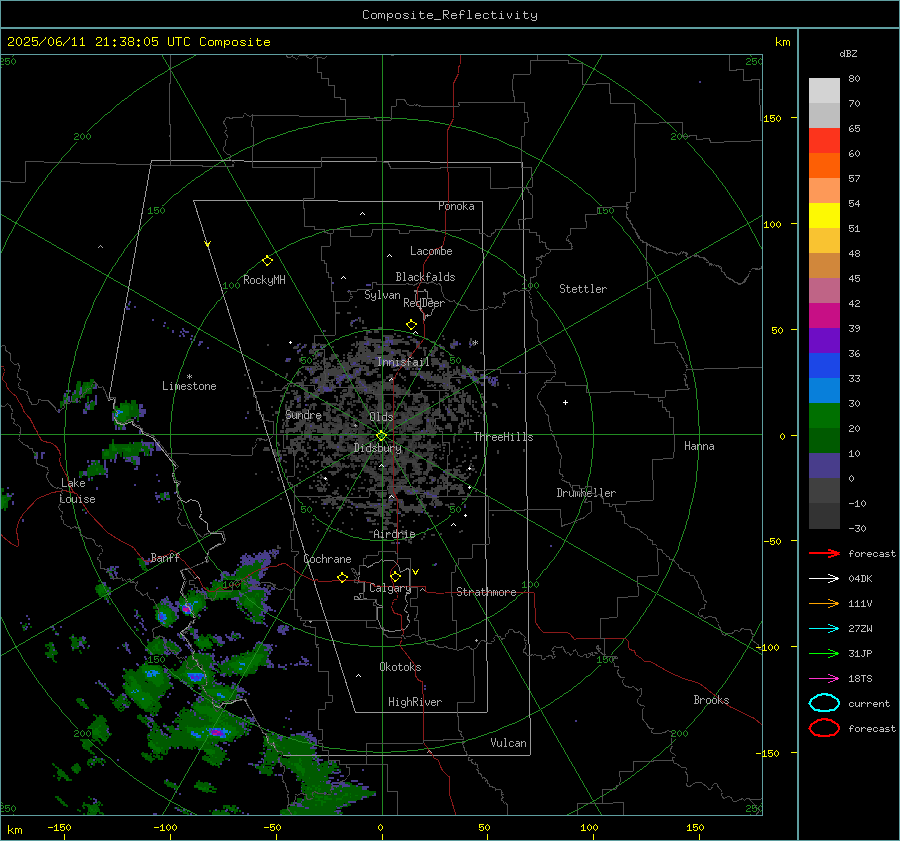Click the yellow diamond marker above Calgary

click(395, 576)
